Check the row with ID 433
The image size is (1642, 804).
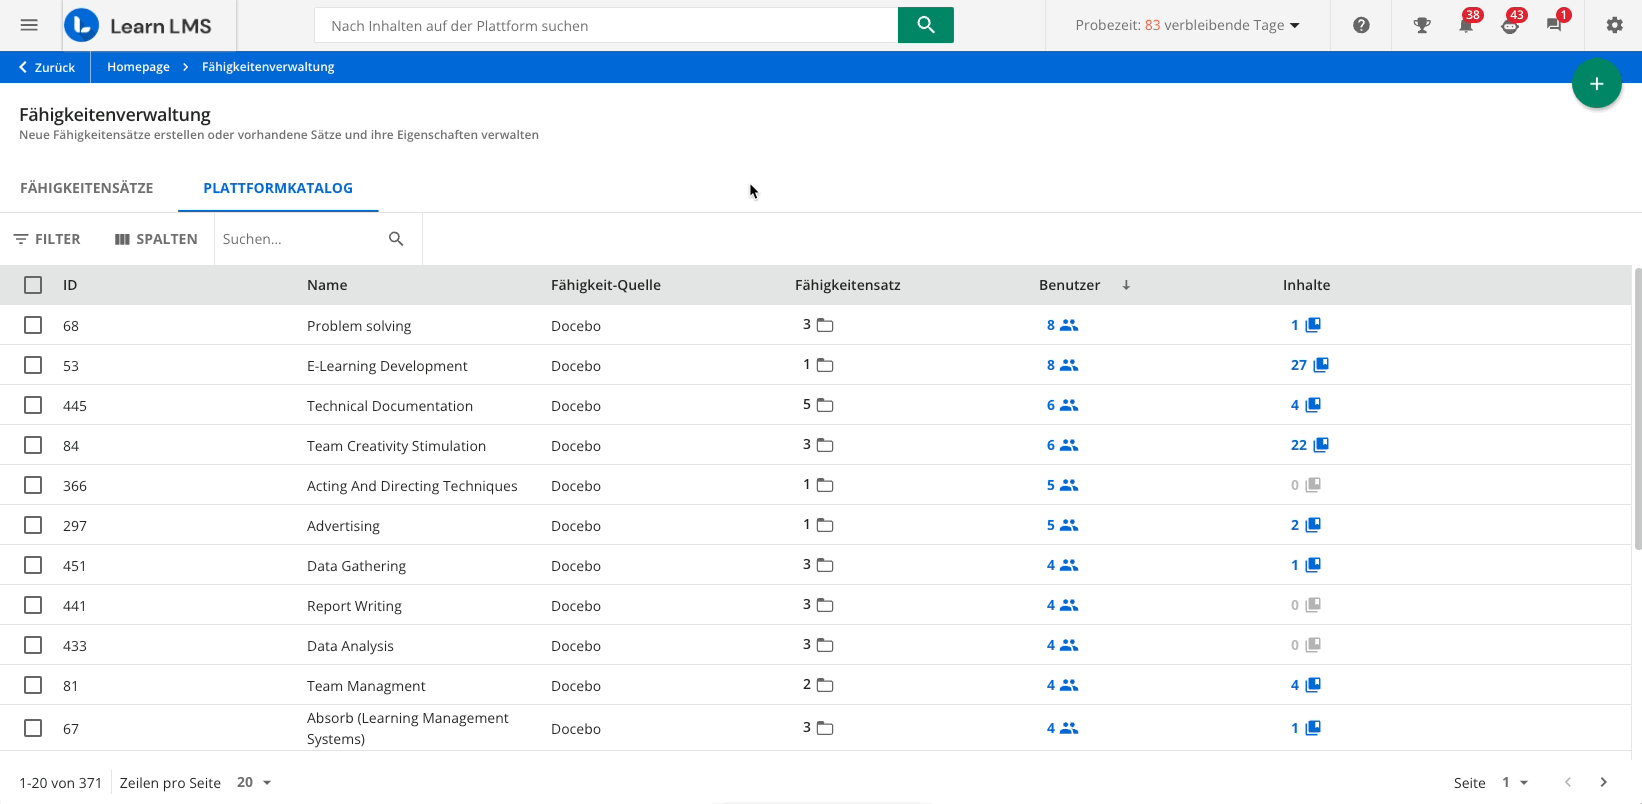coord(33,645)
